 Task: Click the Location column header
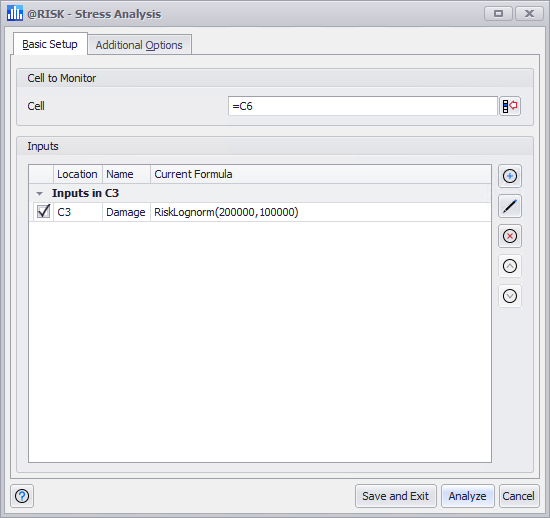pyautogui.click(x=78, y=174)
